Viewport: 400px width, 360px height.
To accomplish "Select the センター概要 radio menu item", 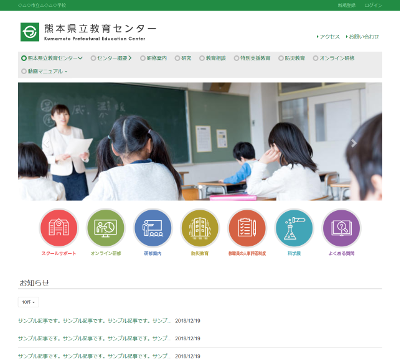I will (111, 58).
